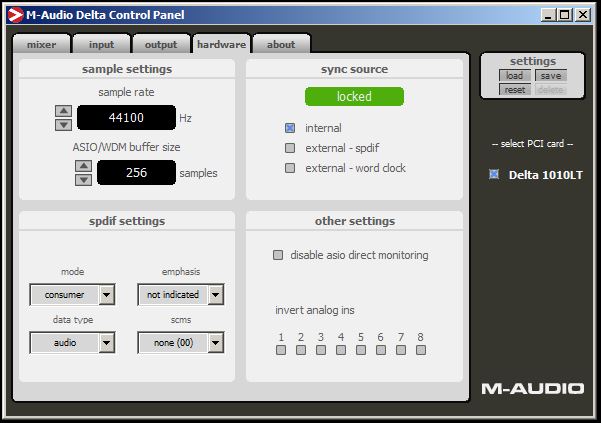Increase the sample rate with the up arrow

tap(64, 111)
